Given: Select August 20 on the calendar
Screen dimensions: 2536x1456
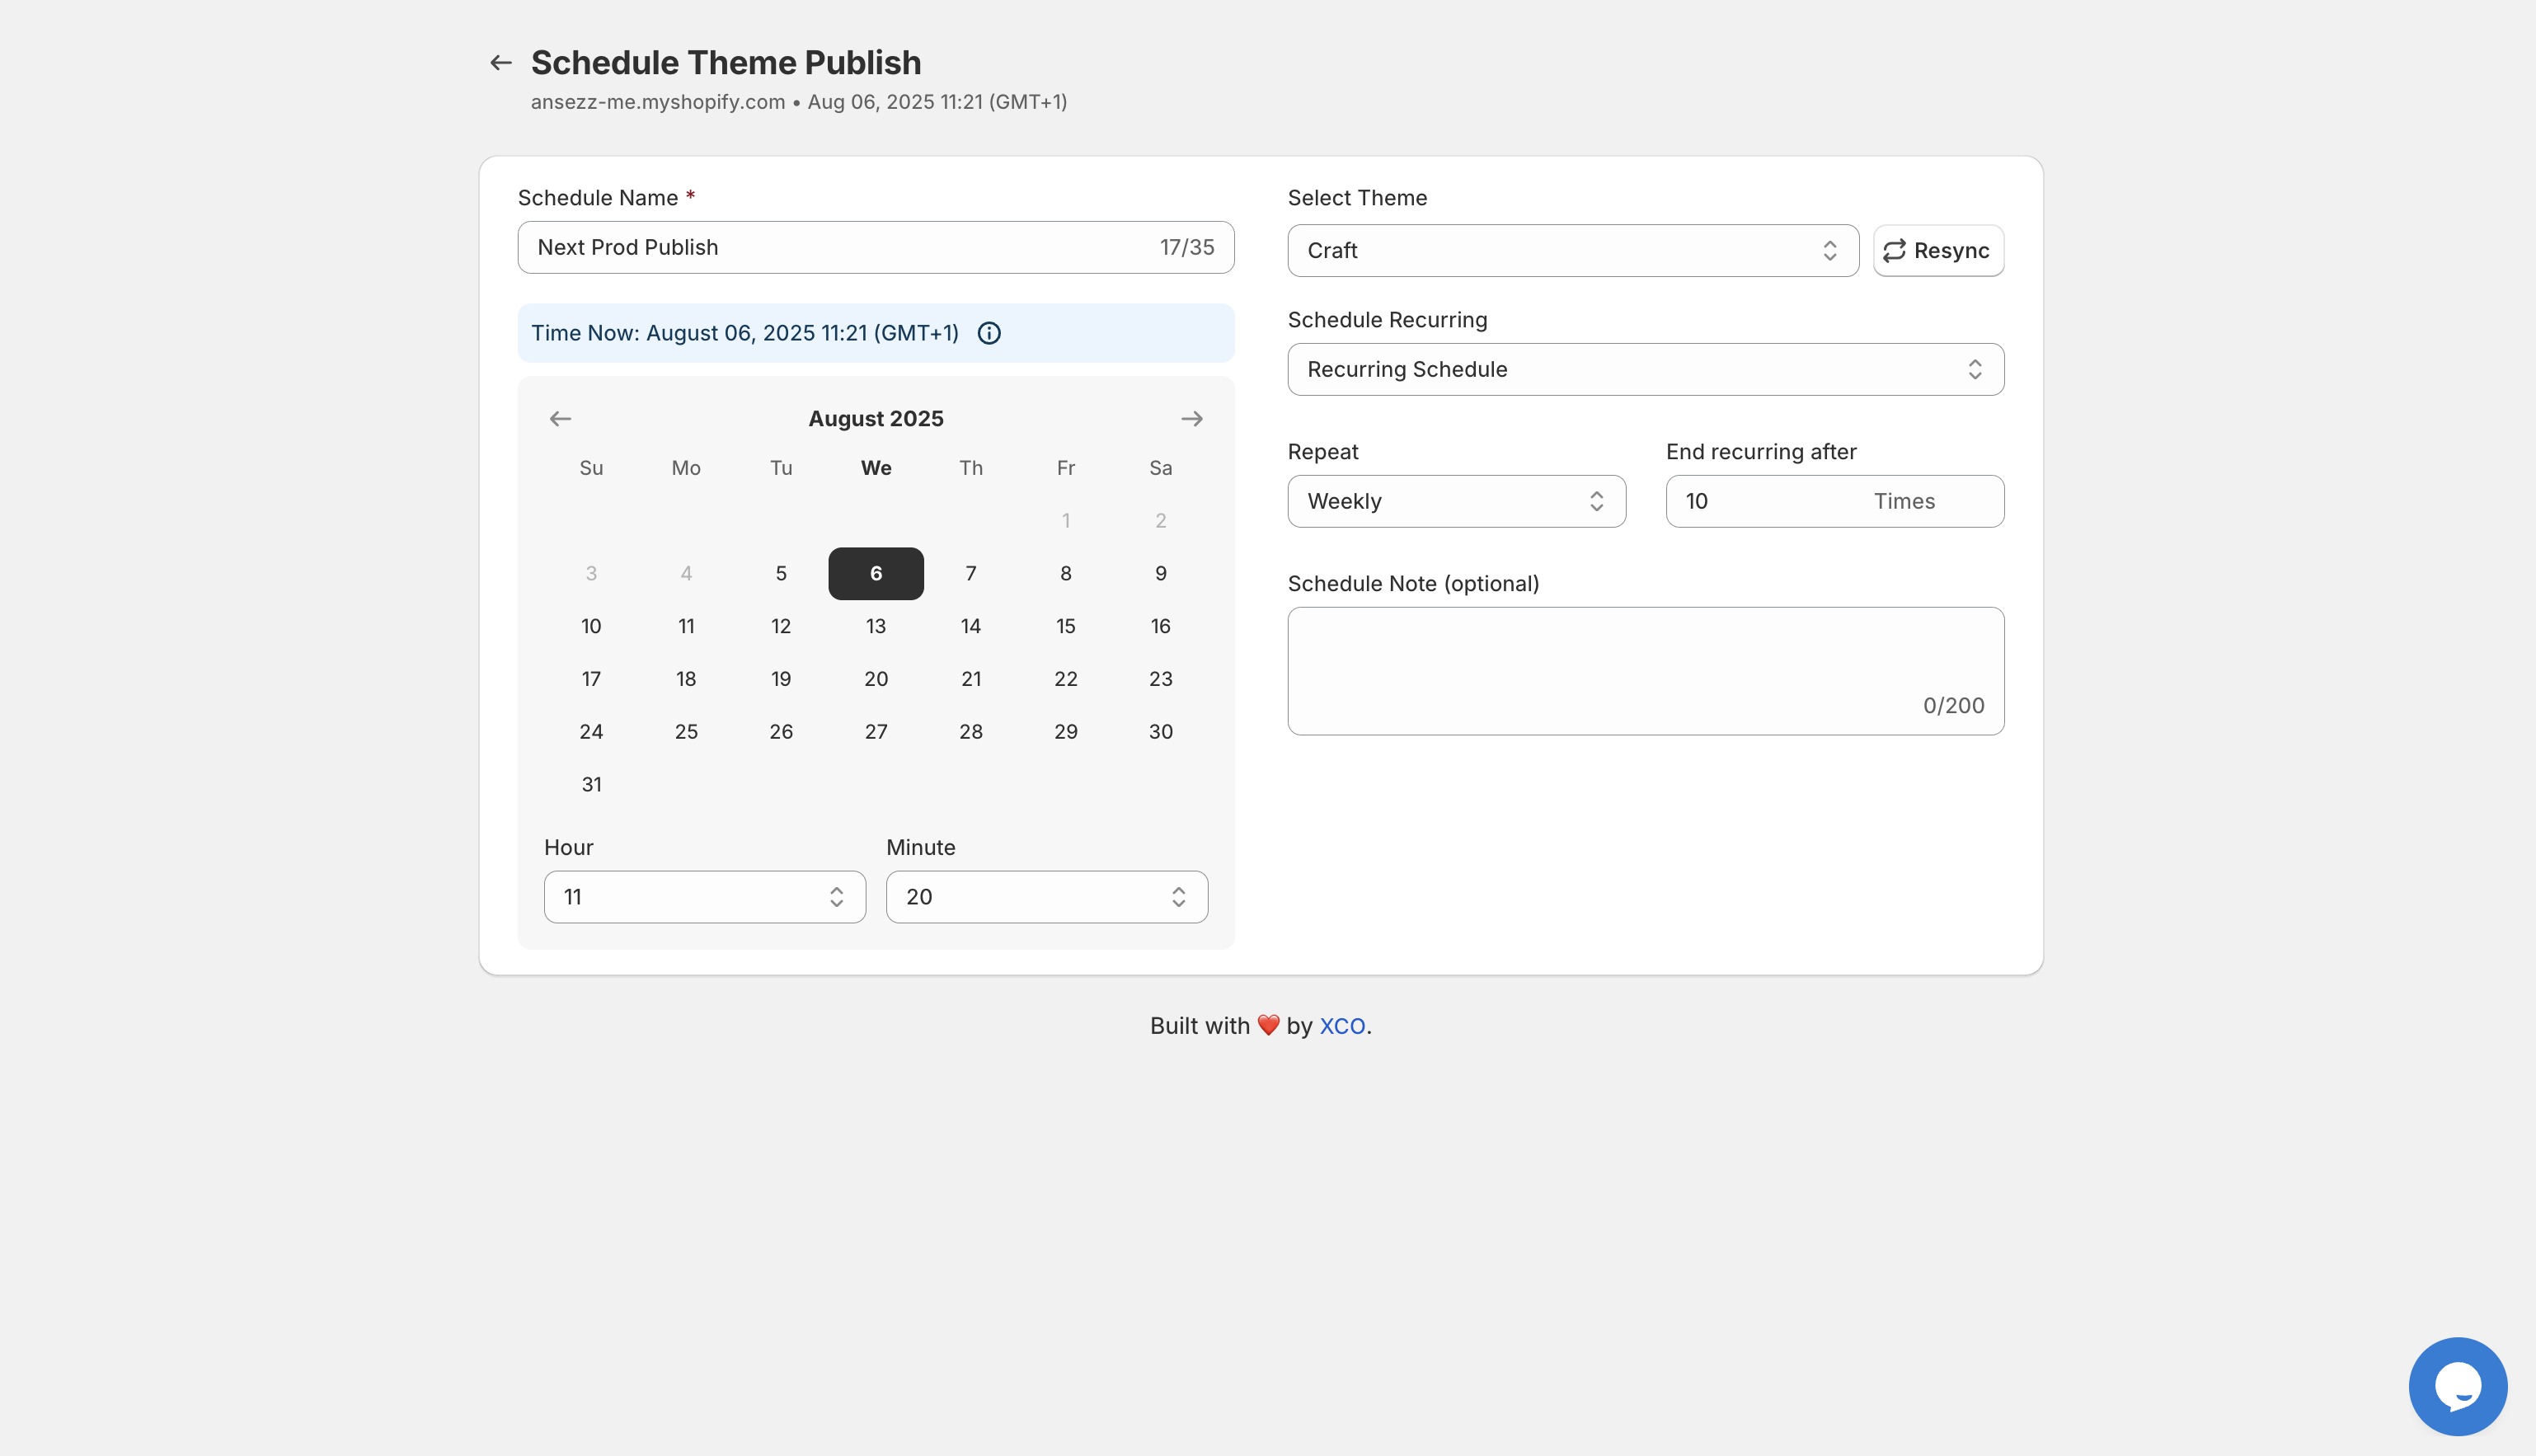Looking at the screenshot, I should 876,678.
